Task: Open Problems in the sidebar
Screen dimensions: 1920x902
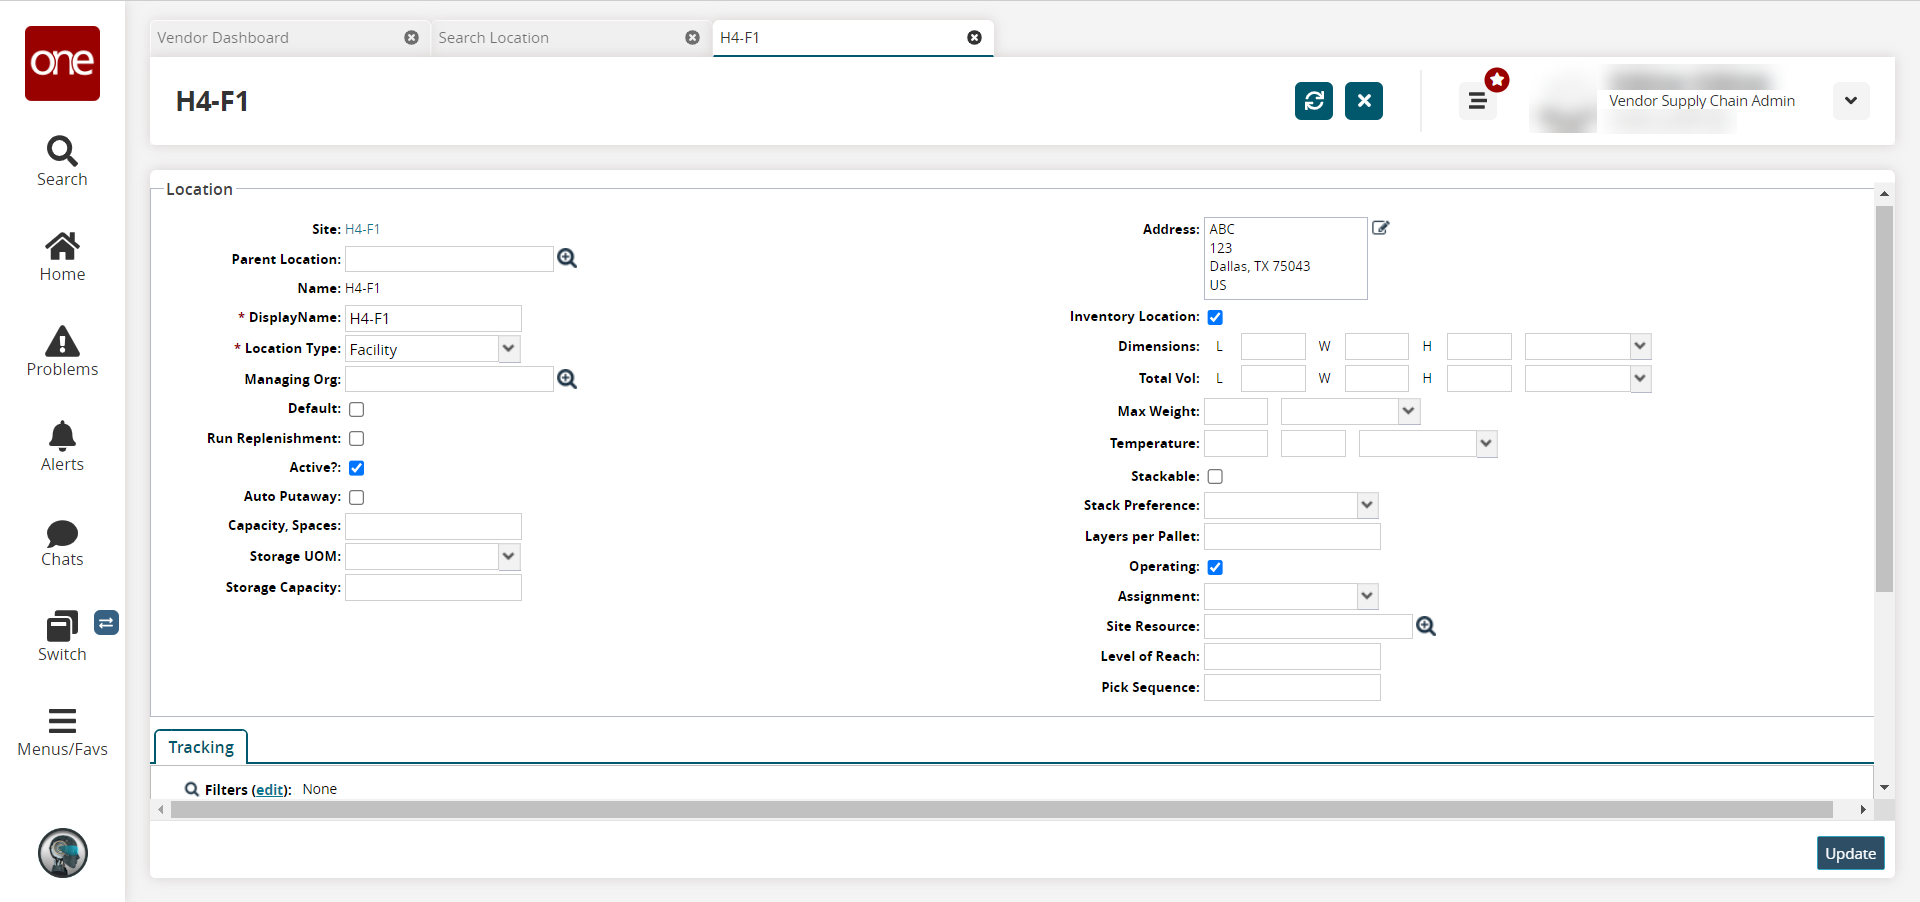Action: click(62, 352)
